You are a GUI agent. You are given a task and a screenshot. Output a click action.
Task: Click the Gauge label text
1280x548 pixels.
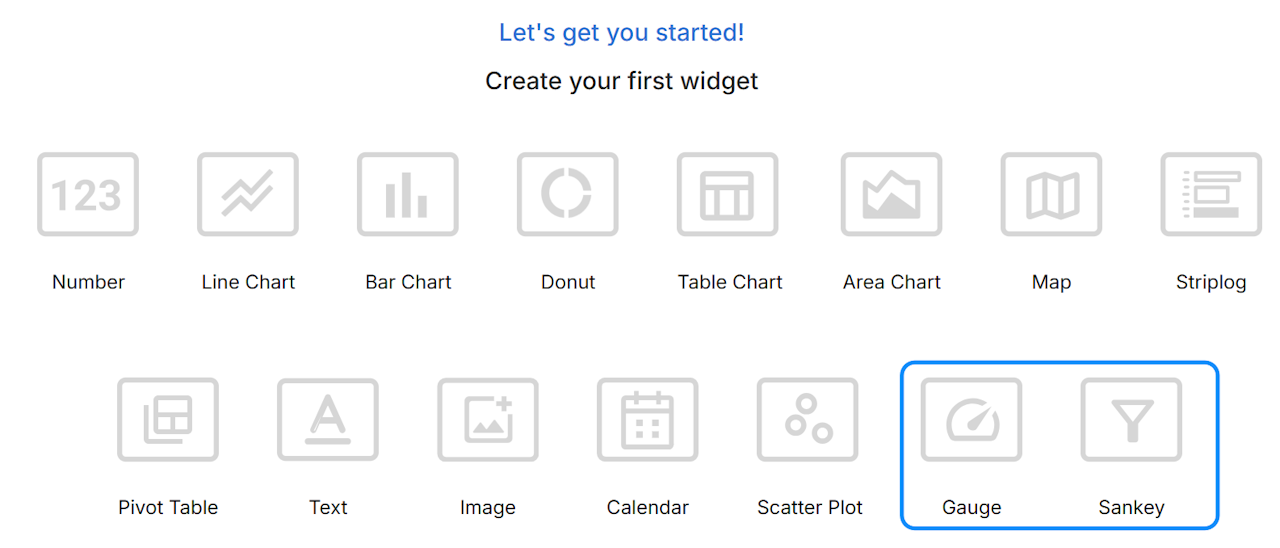[x=972, y=508]
